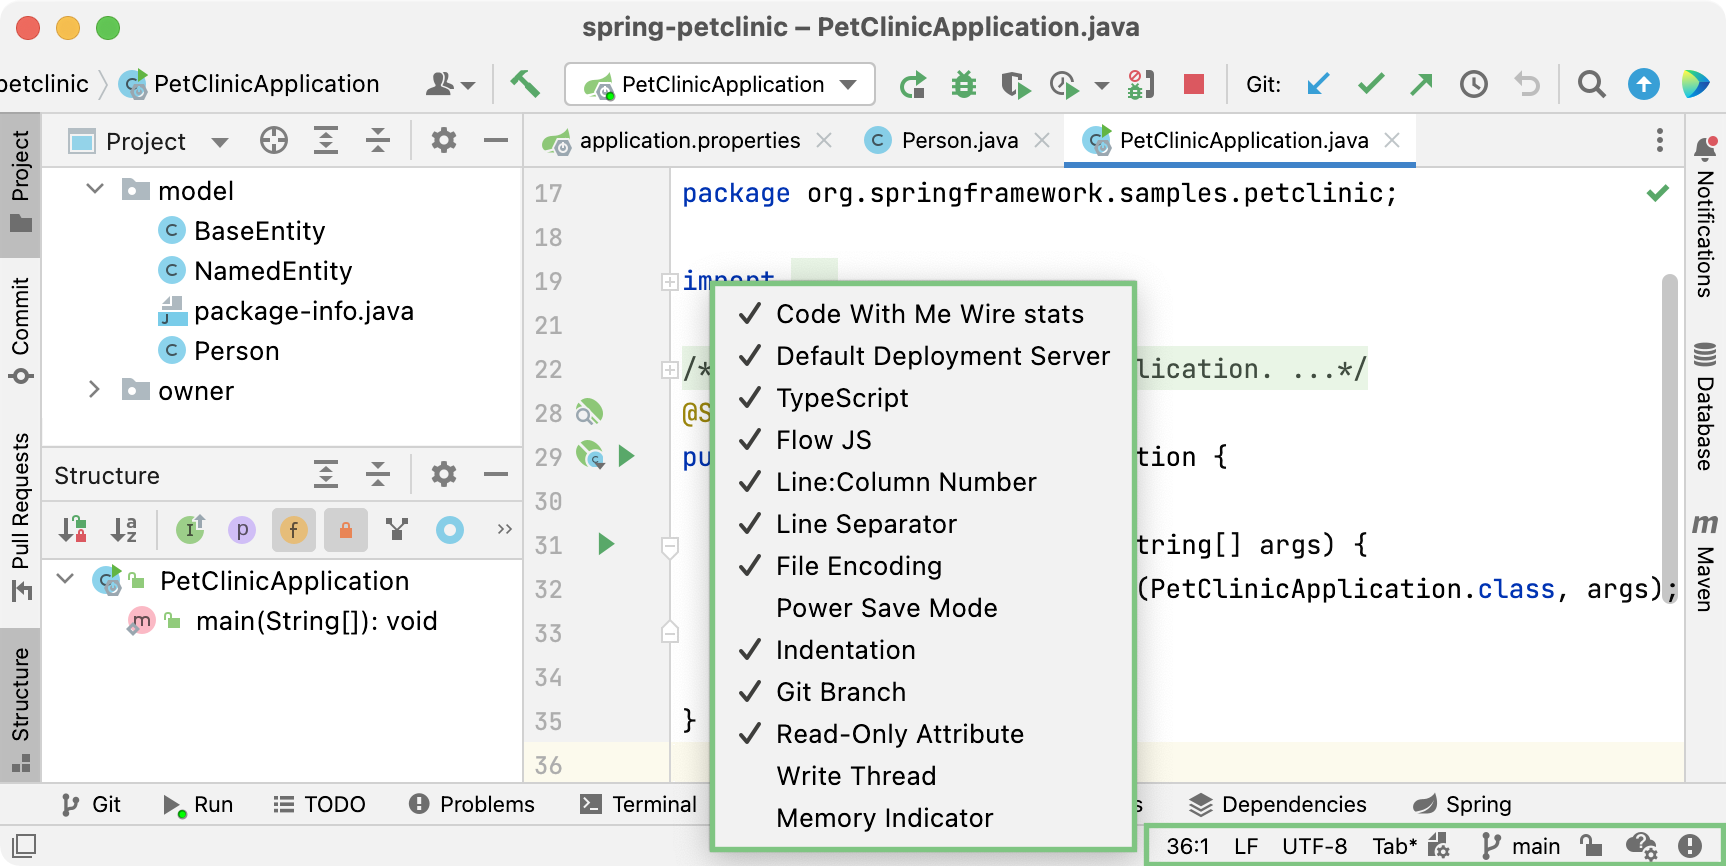Image resolution: width=1726 pixels, height=866 pixels.
Task: Open the Git tool window
Action: click(x=90, y=805)
